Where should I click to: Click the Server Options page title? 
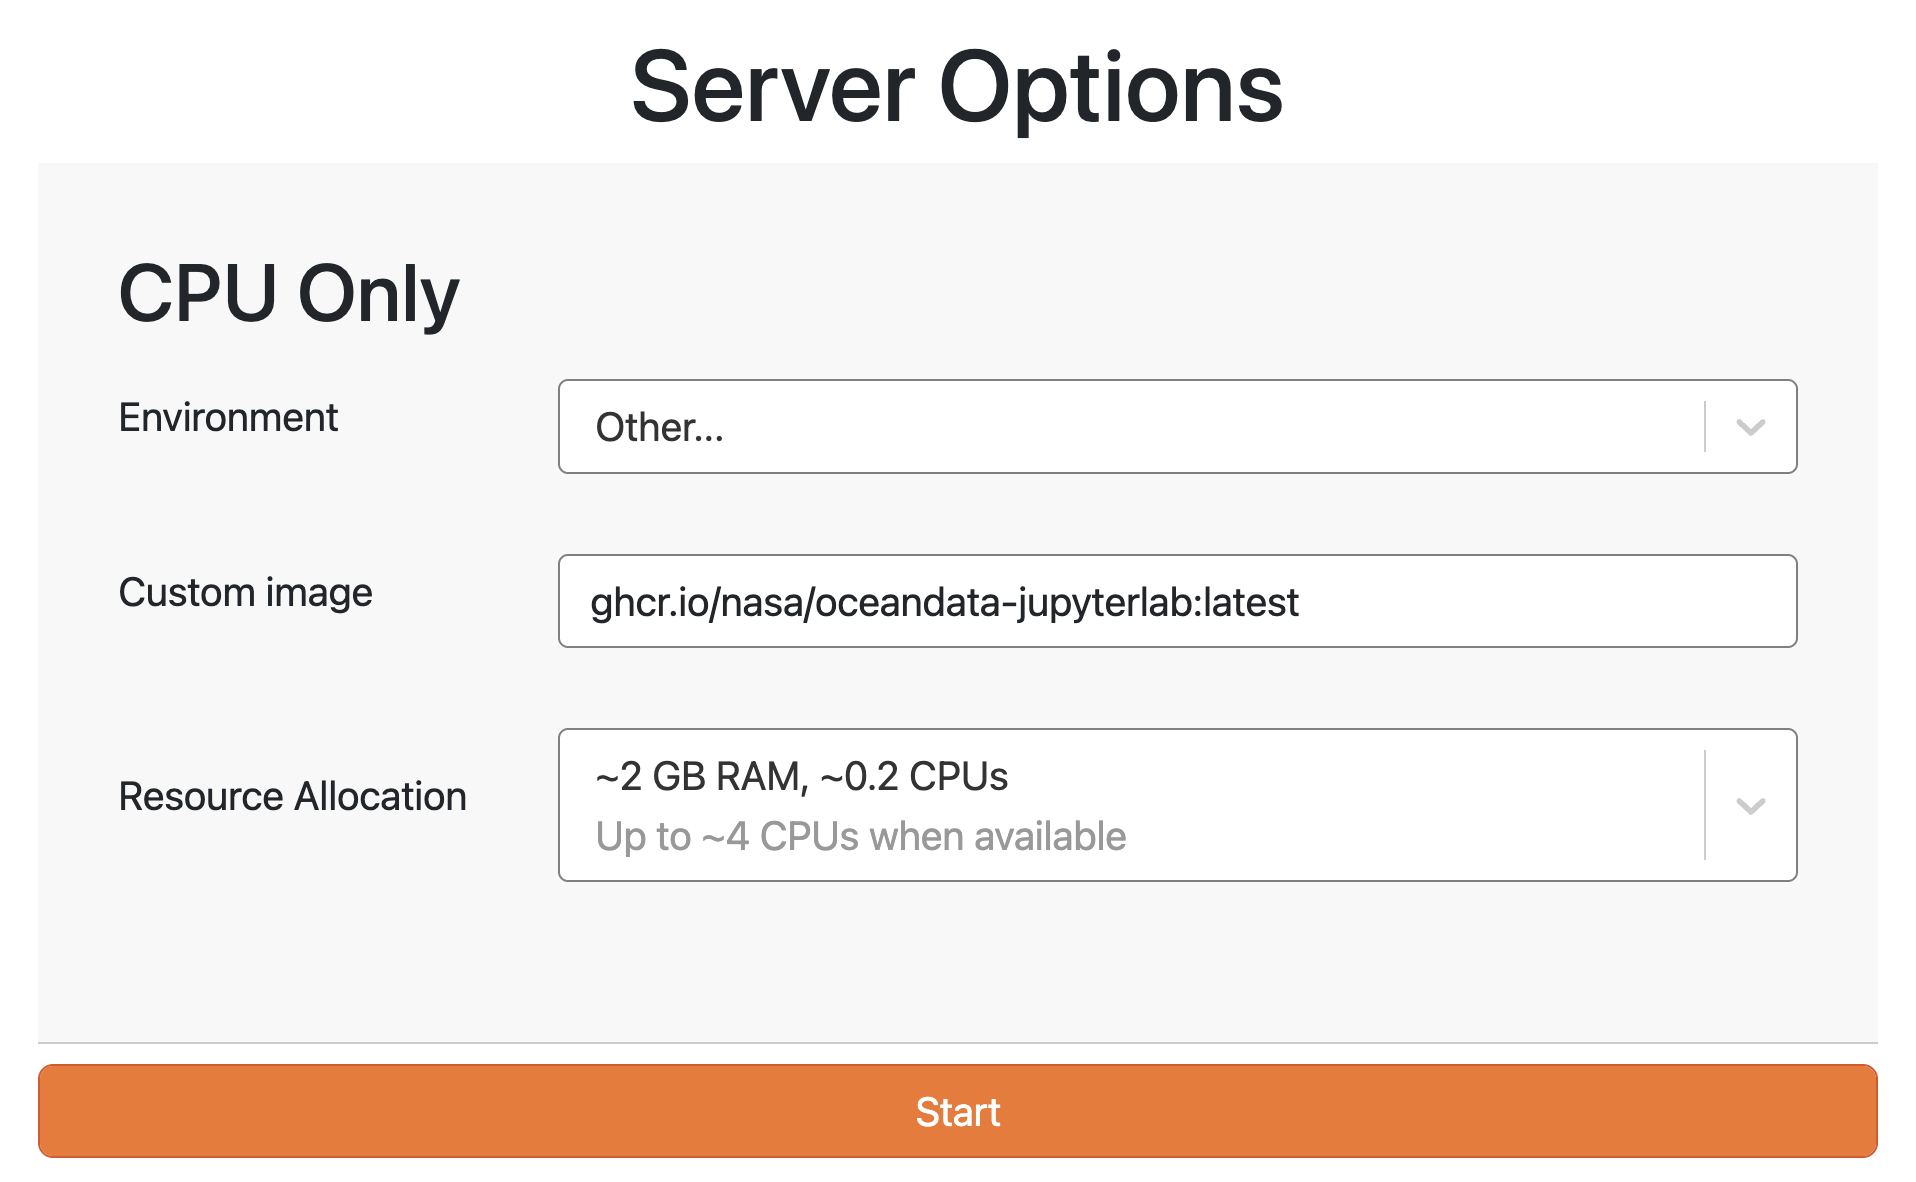pos(957,88)
